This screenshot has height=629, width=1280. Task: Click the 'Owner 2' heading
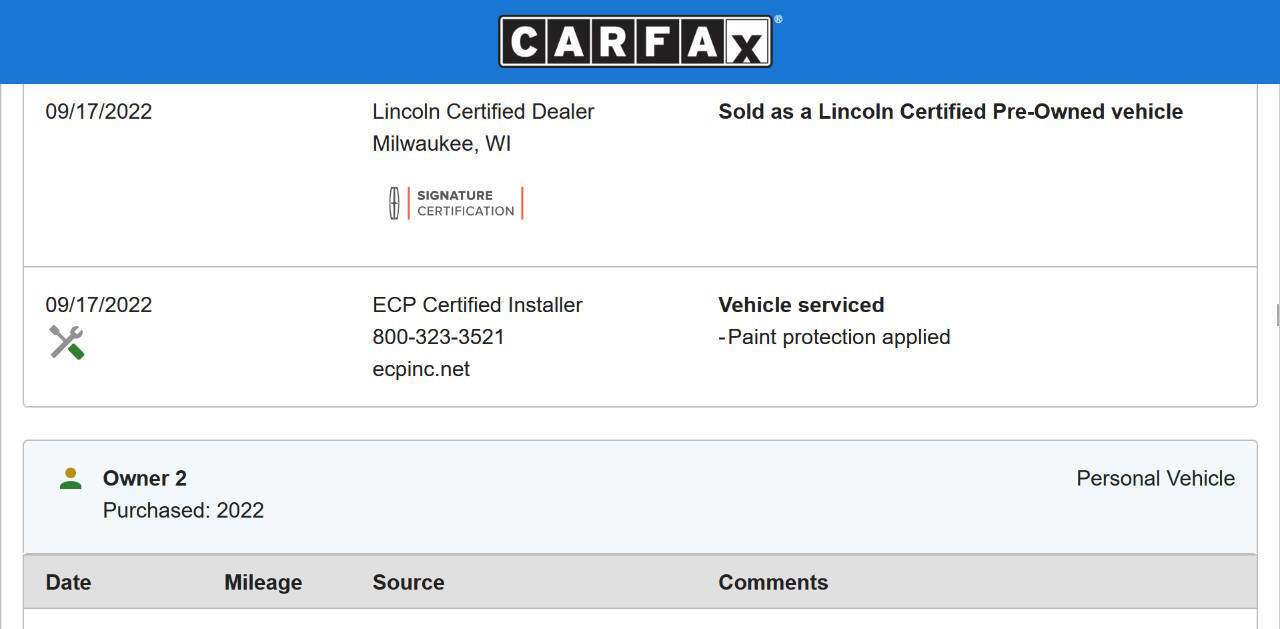coord(145,478)
